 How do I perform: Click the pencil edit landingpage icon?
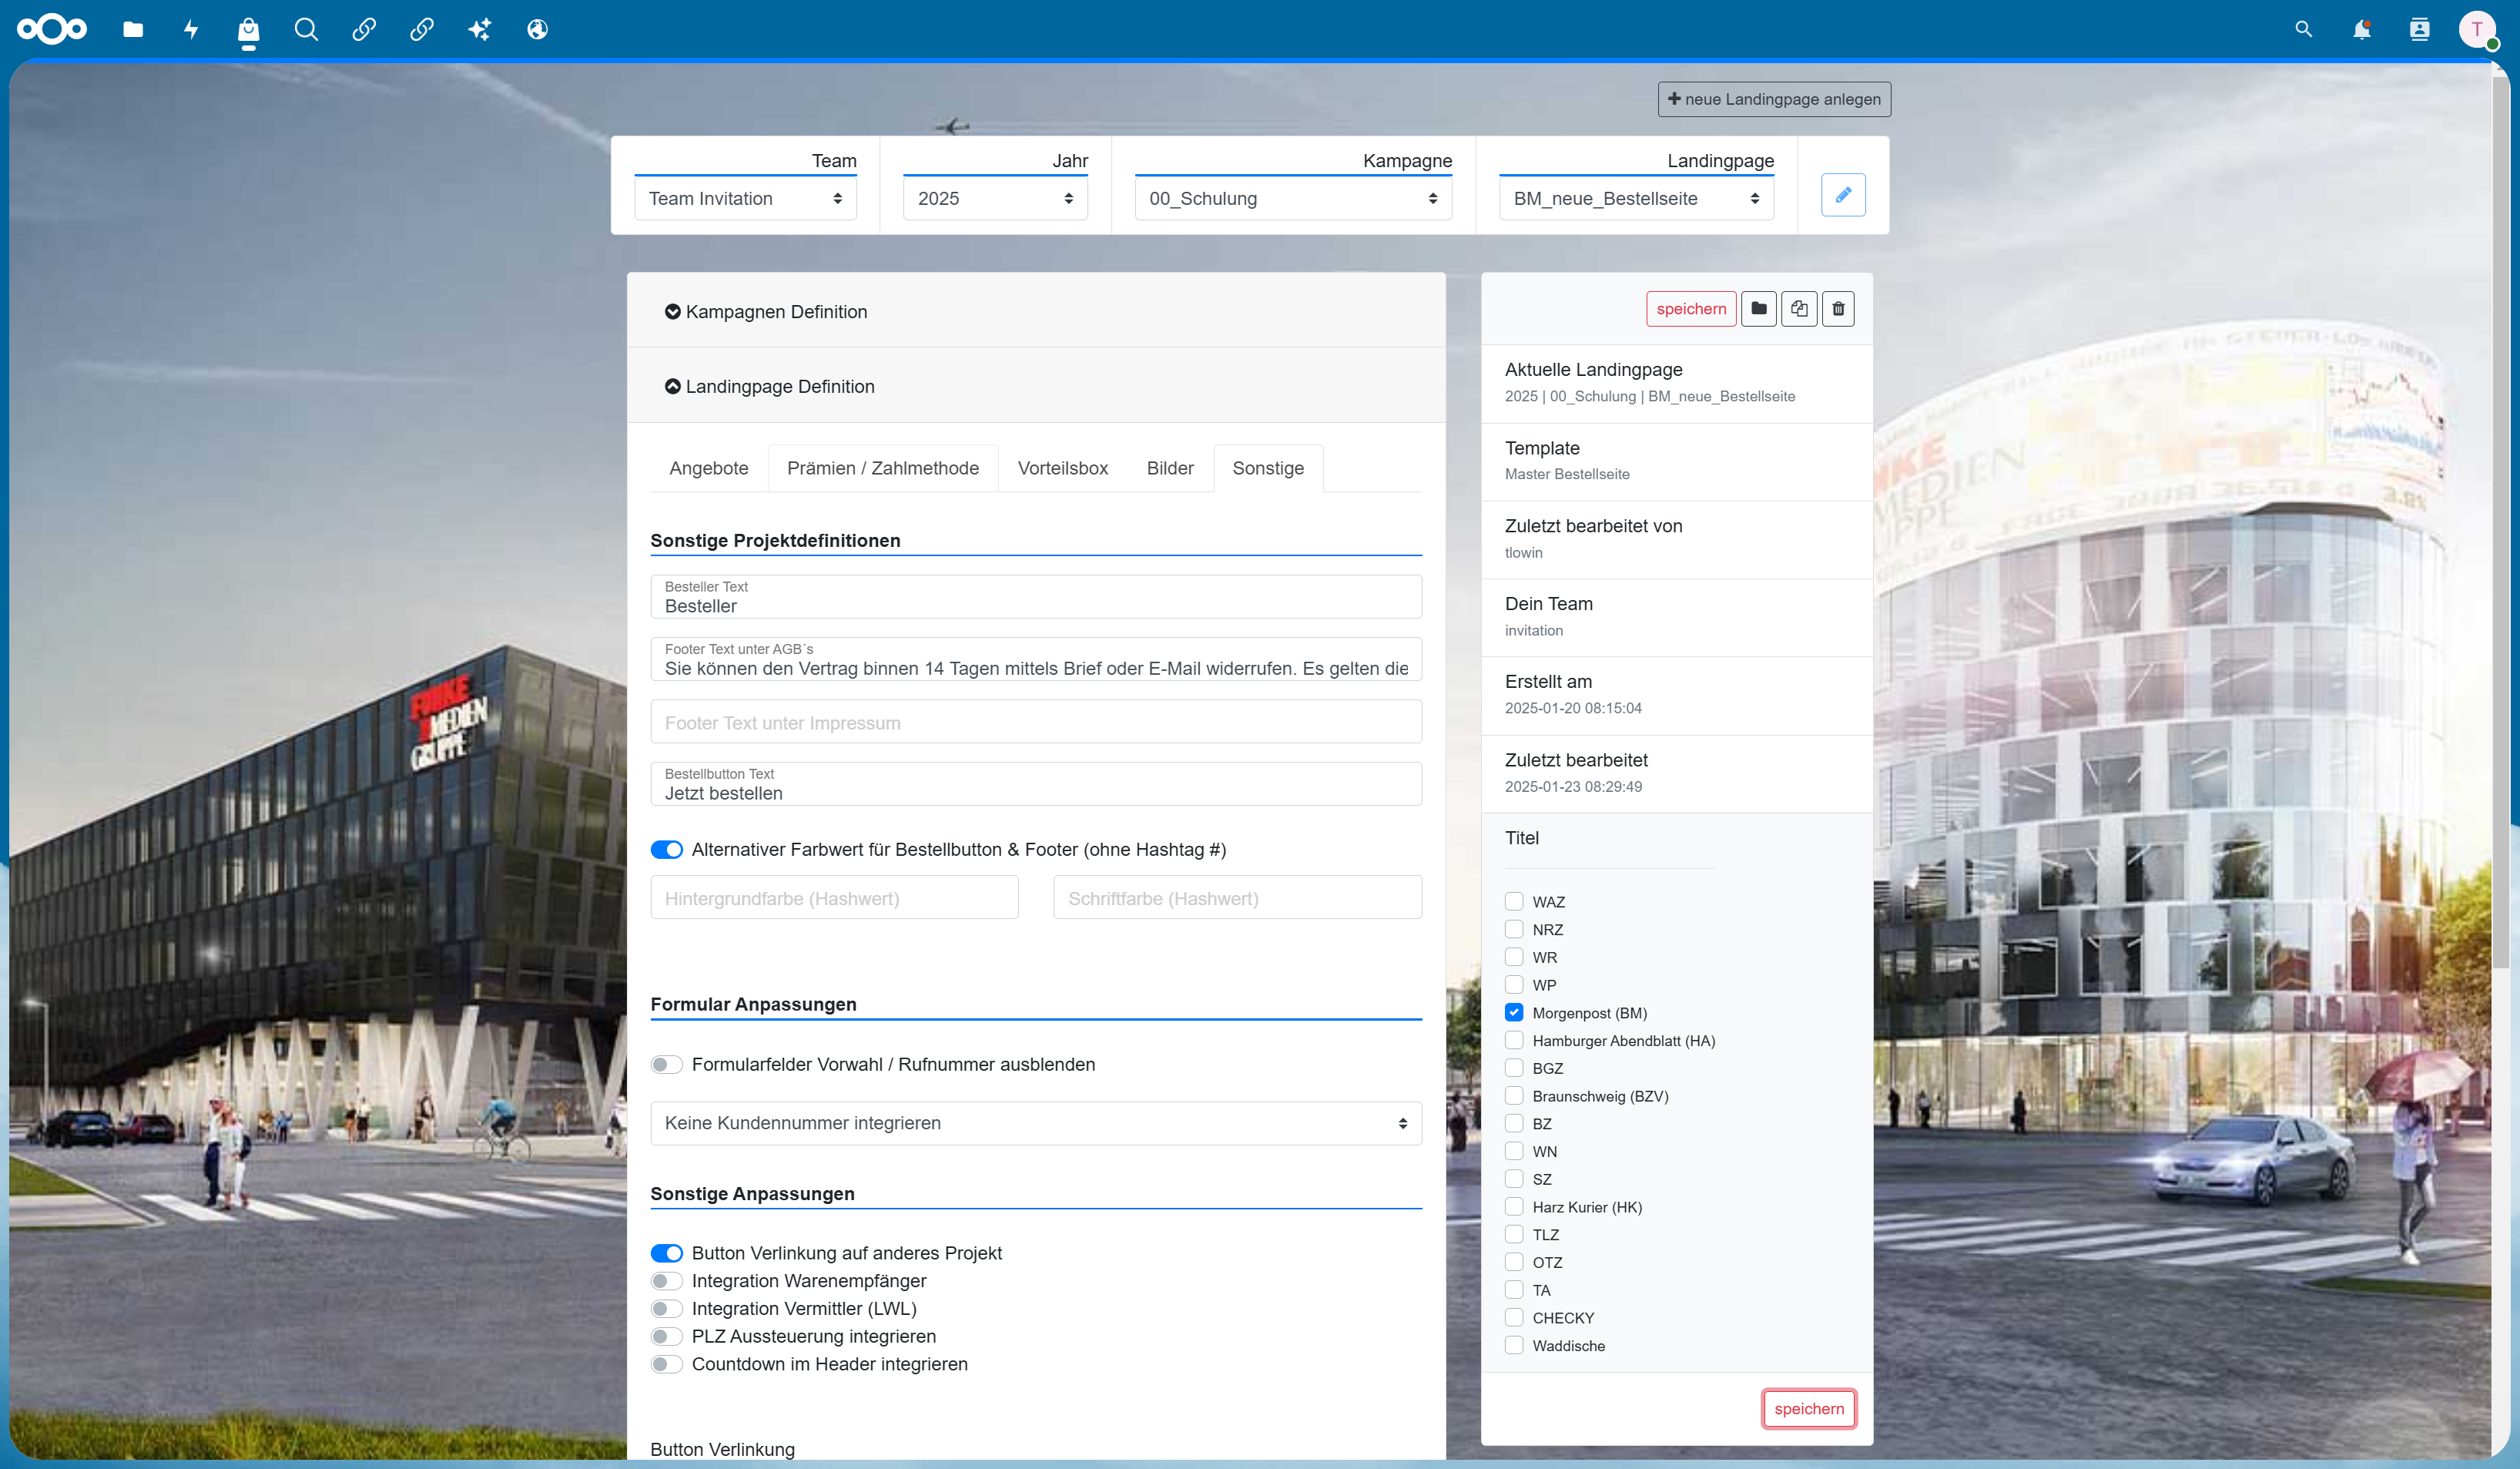(1843, 195)
